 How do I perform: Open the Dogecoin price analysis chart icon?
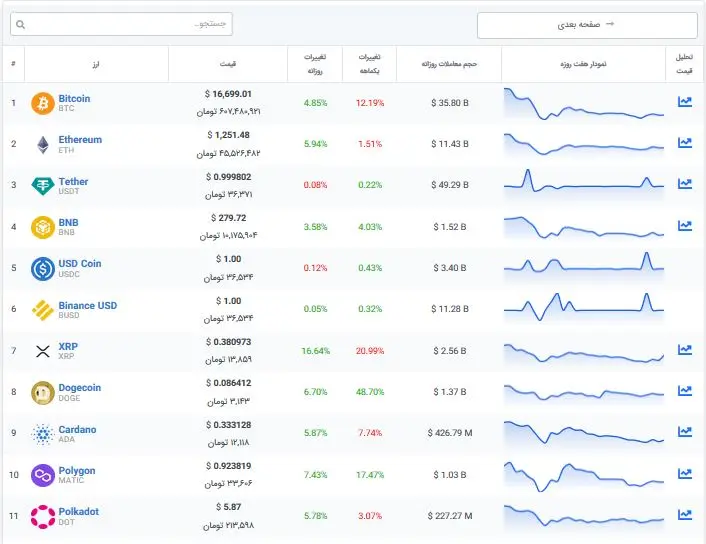coord(684,391)
